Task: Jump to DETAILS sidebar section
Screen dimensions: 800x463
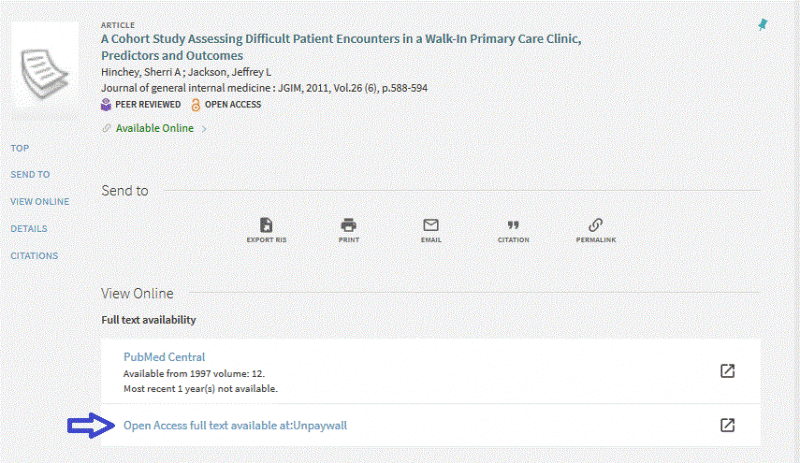Action: (x=29, y=229)
